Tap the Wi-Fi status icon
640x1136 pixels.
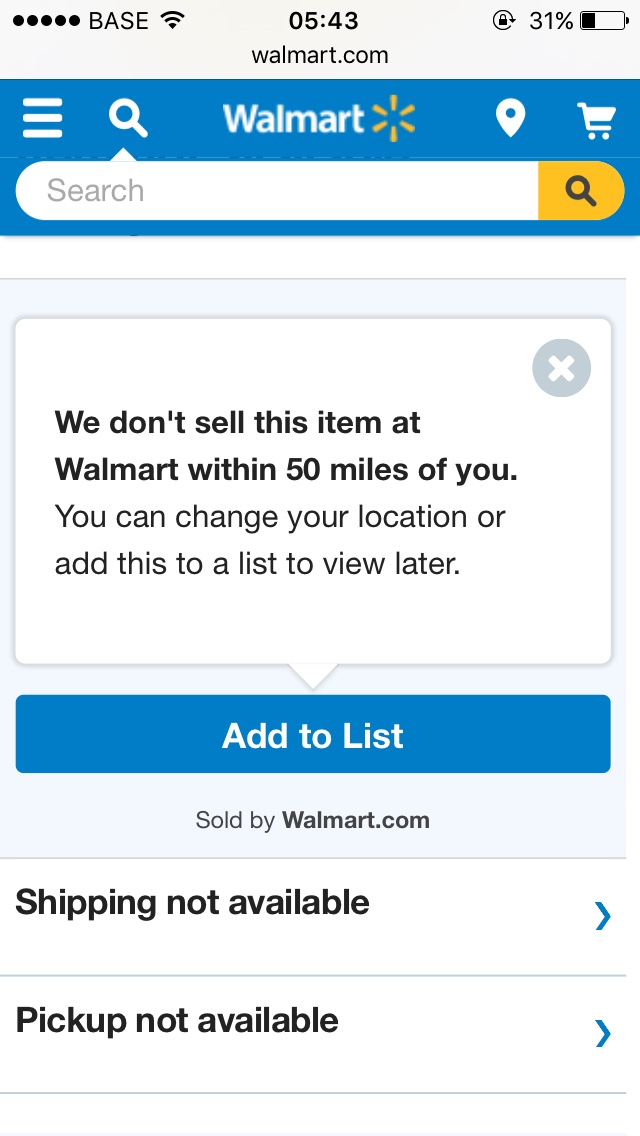[x=172, y=20]
